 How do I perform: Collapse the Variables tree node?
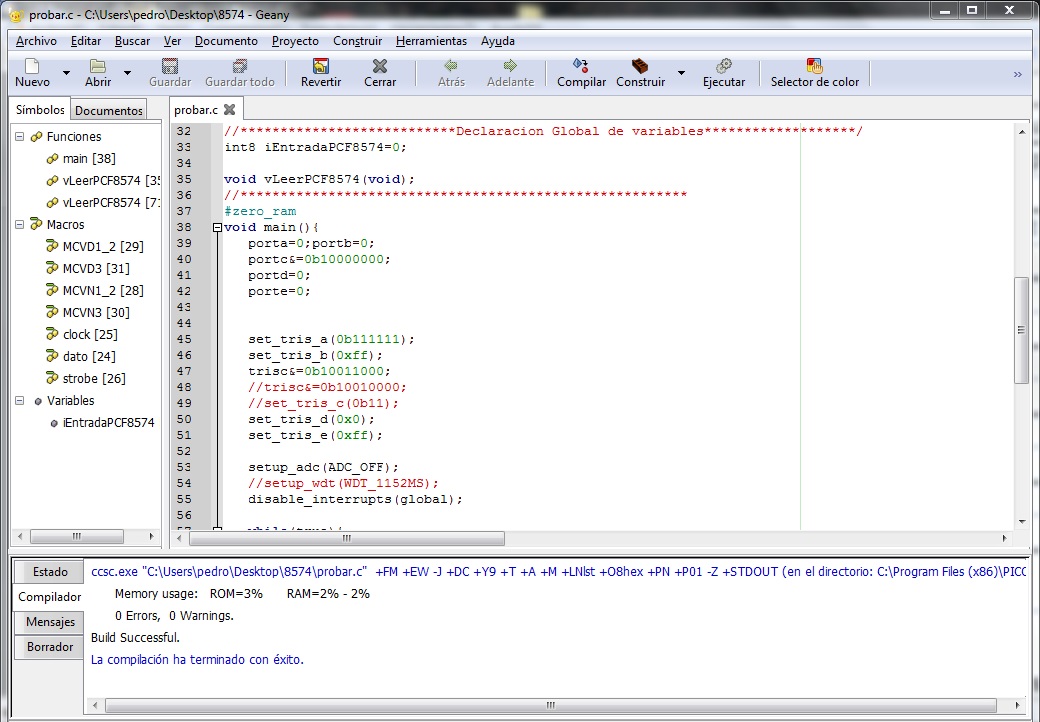[x=19, y=400]
